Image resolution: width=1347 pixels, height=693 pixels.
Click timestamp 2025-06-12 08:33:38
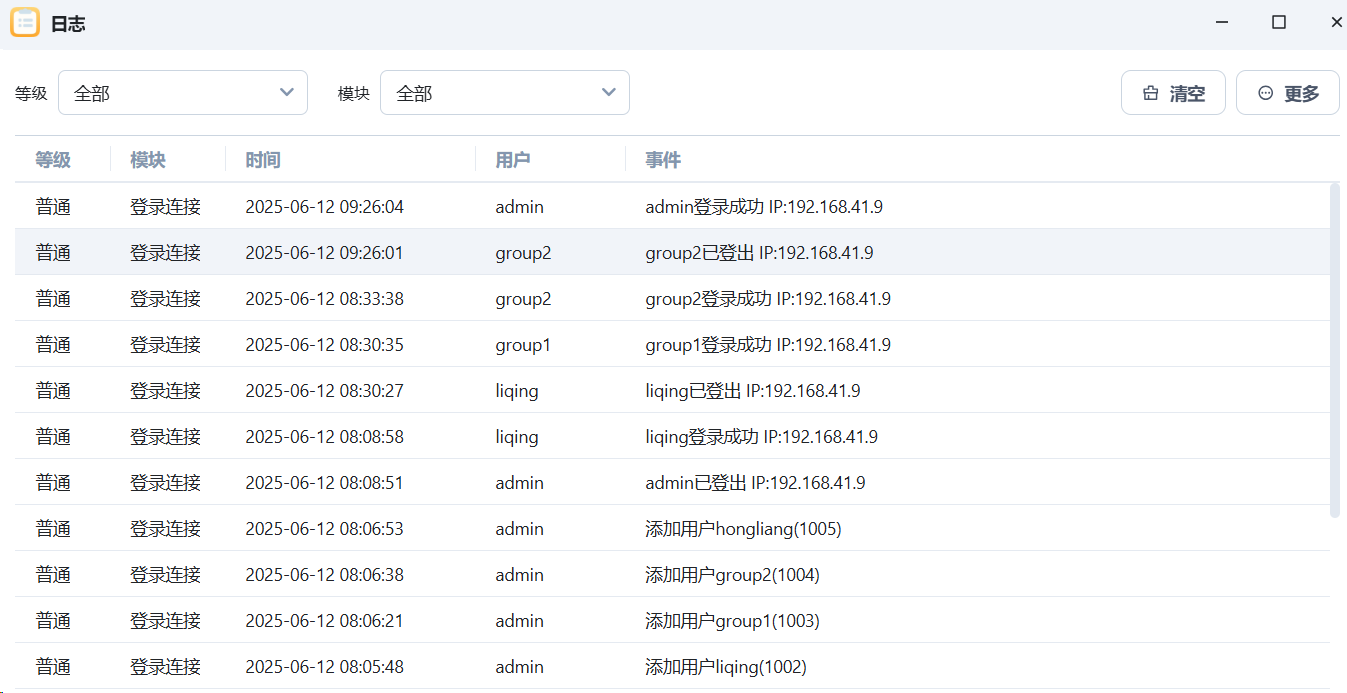[324, 299]
